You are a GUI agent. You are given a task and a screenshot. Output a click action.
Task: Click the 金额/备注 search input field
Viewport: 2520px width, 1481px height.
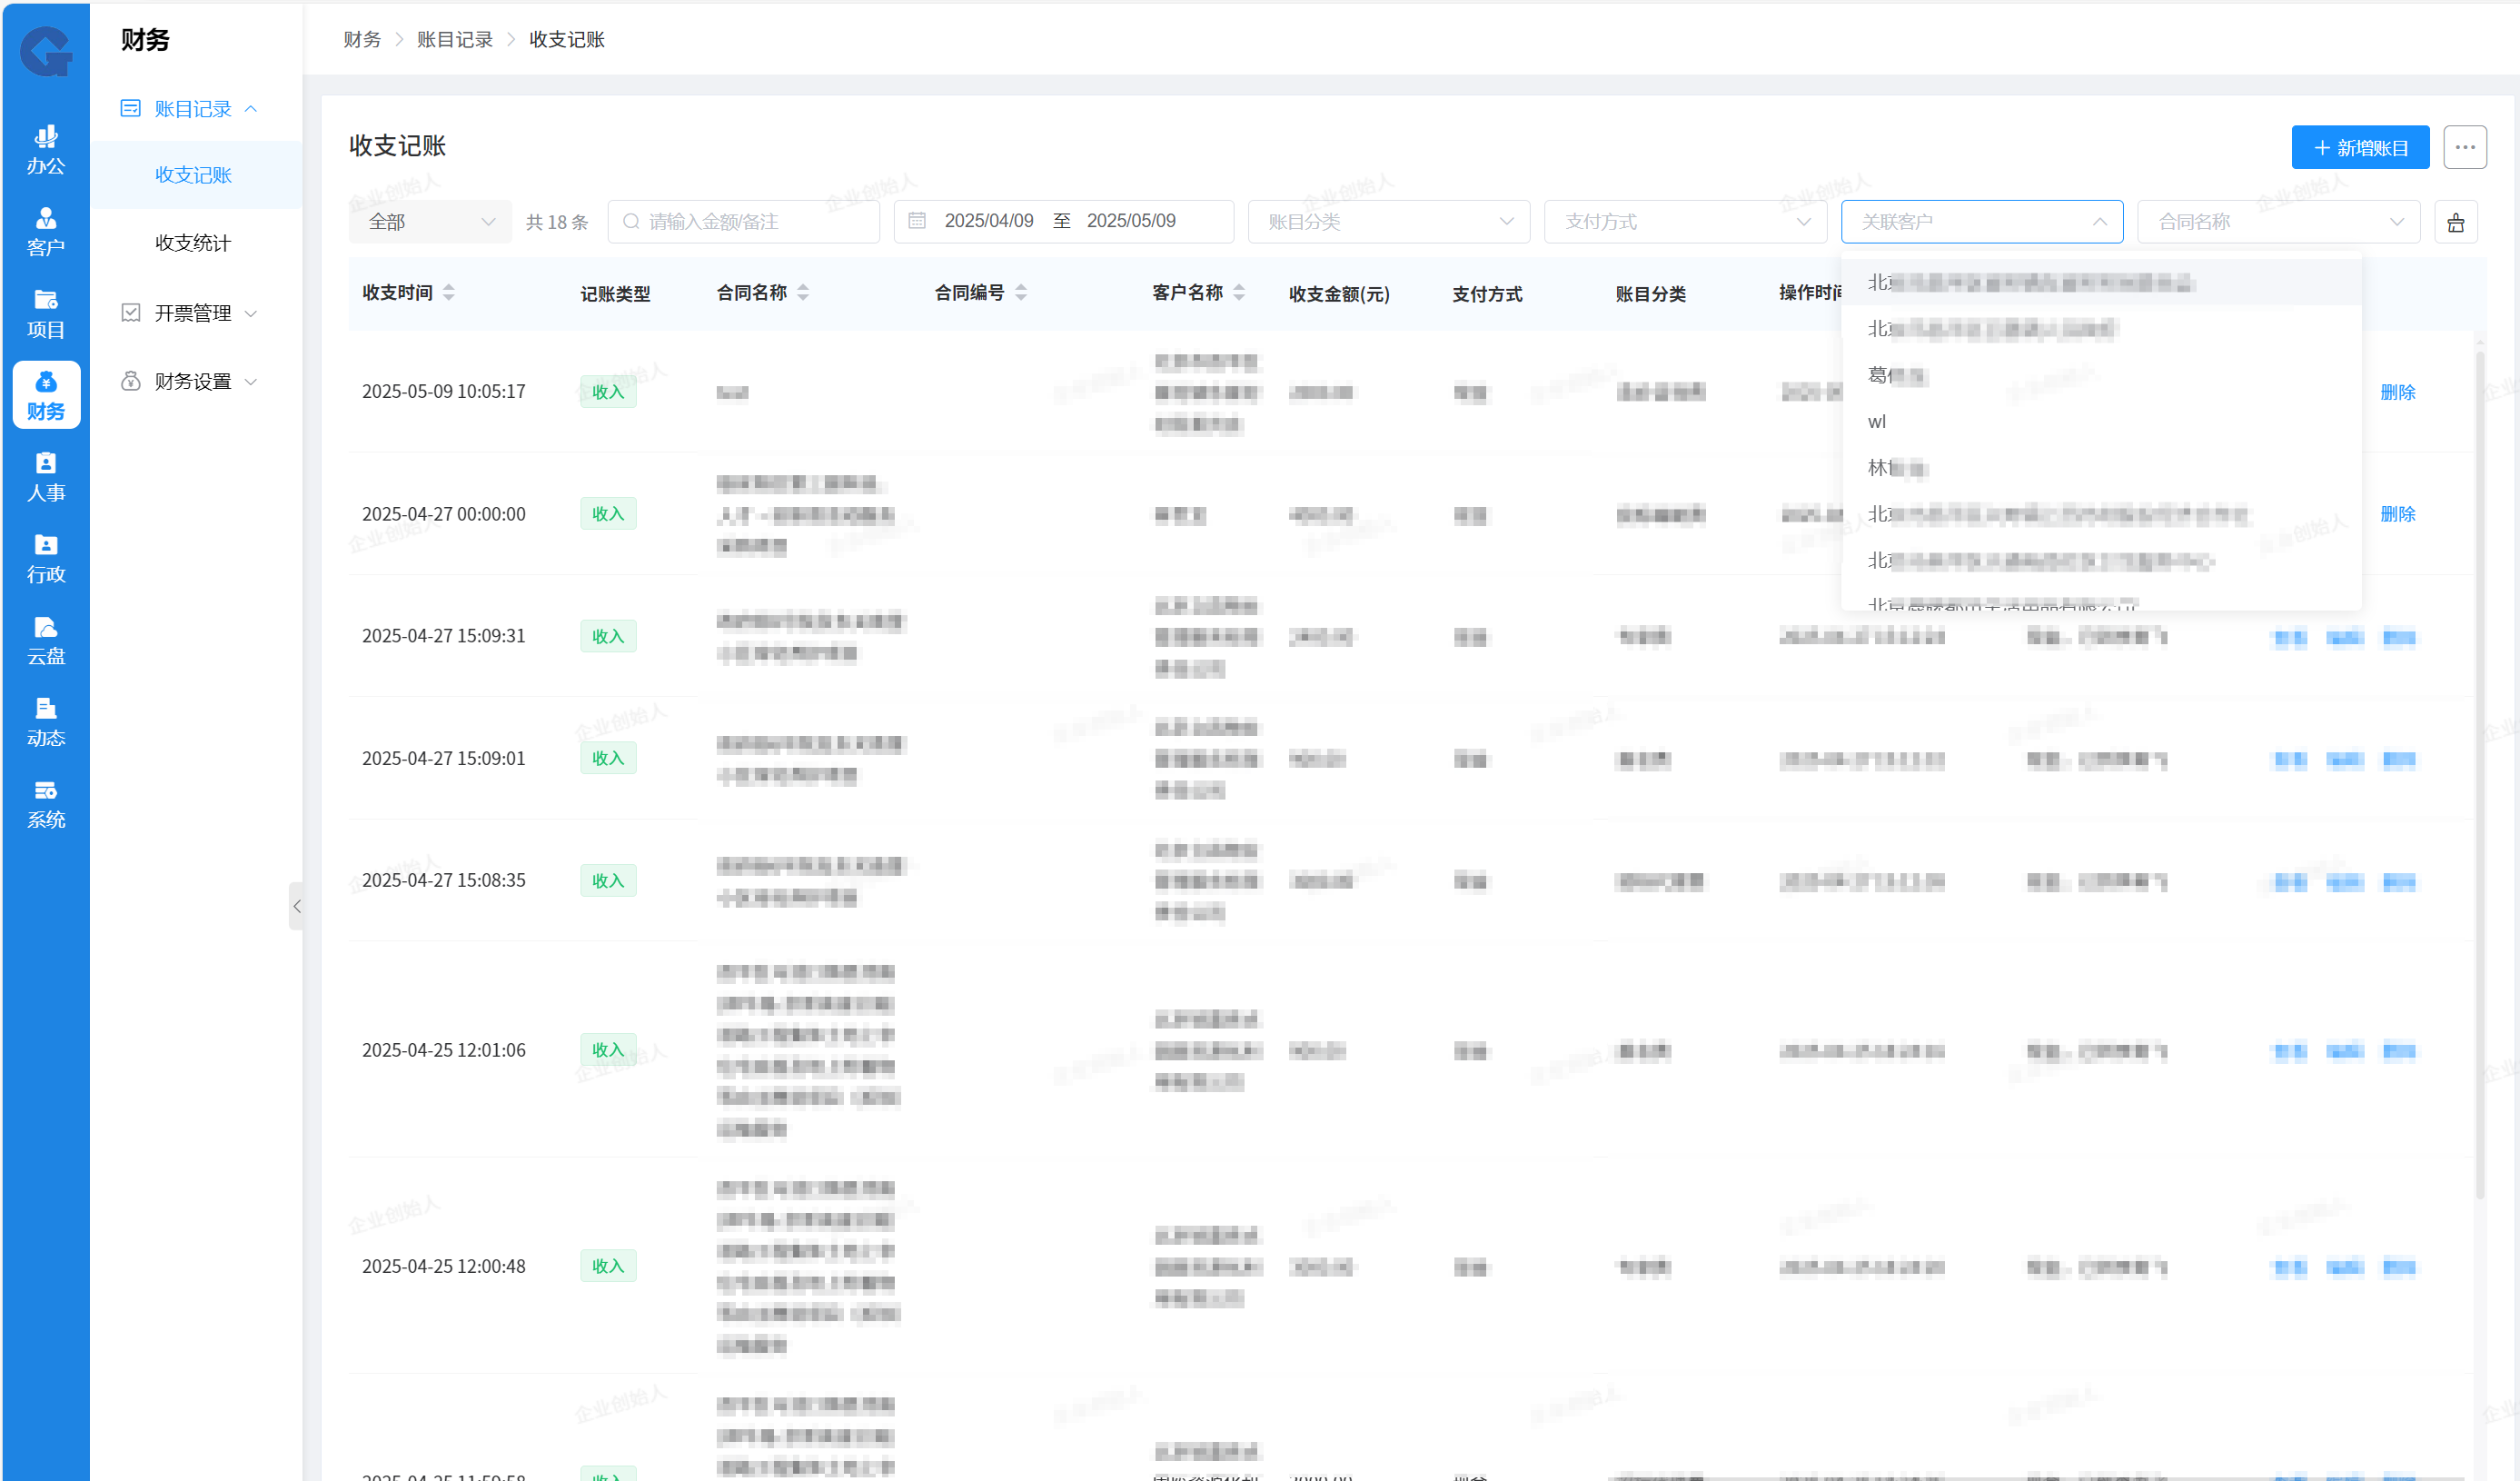pyautogui.click(x=744, y=222)
